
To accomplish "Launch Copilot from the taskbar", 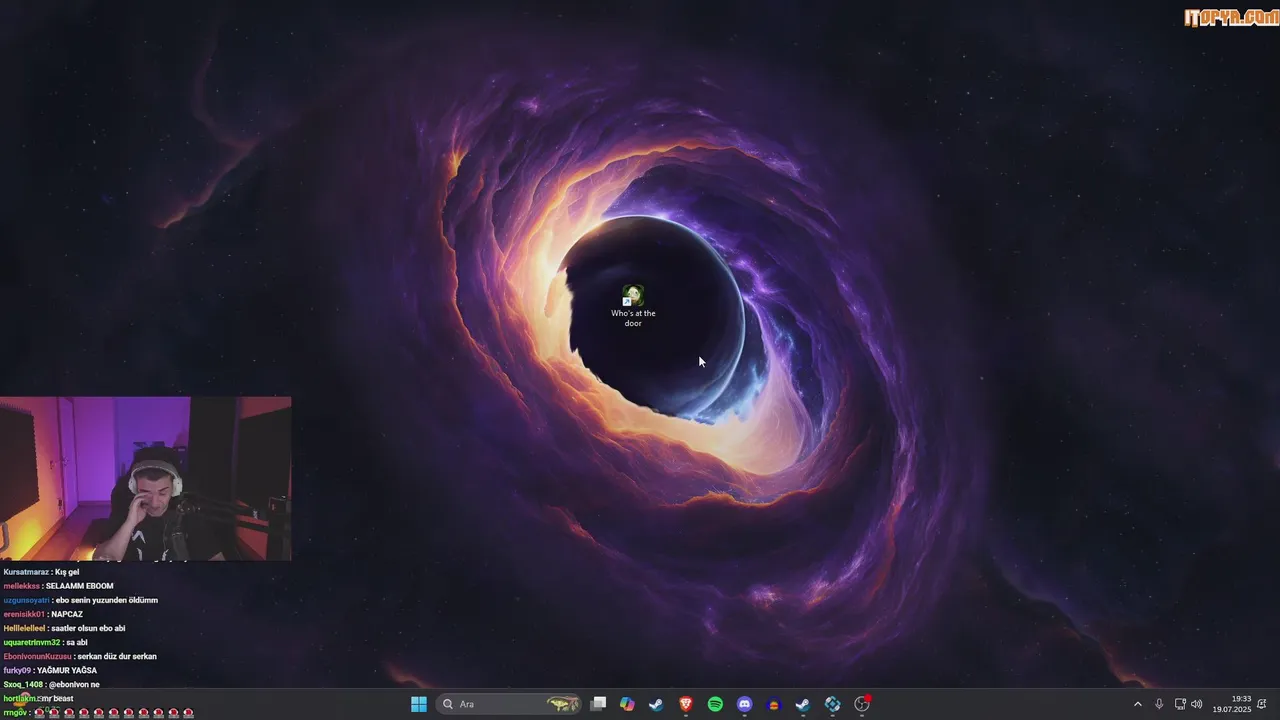I will [x=627, y=704].
